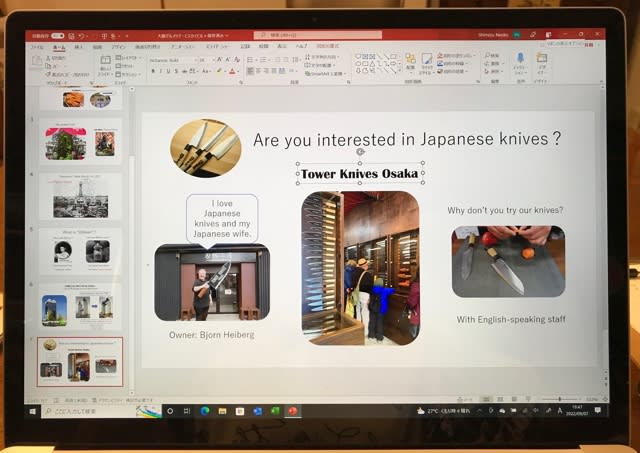
Task: Select the Home ribbon tab
Action: tap(59, 47)
